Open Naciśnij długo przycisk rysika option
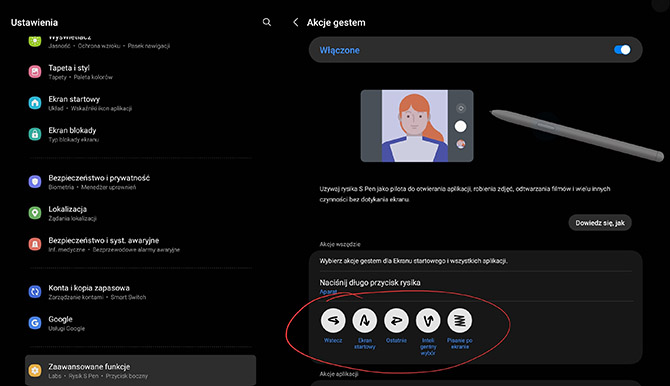670x386 pixels. [475, 286]
